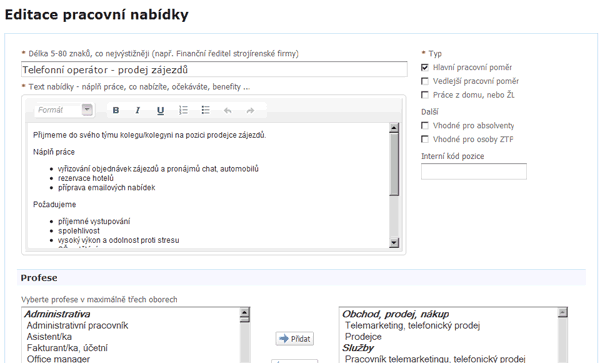The height and width of the screenshot is (363, 600).
Task: Insert bulleted list in editor
Action: (205, 111)
